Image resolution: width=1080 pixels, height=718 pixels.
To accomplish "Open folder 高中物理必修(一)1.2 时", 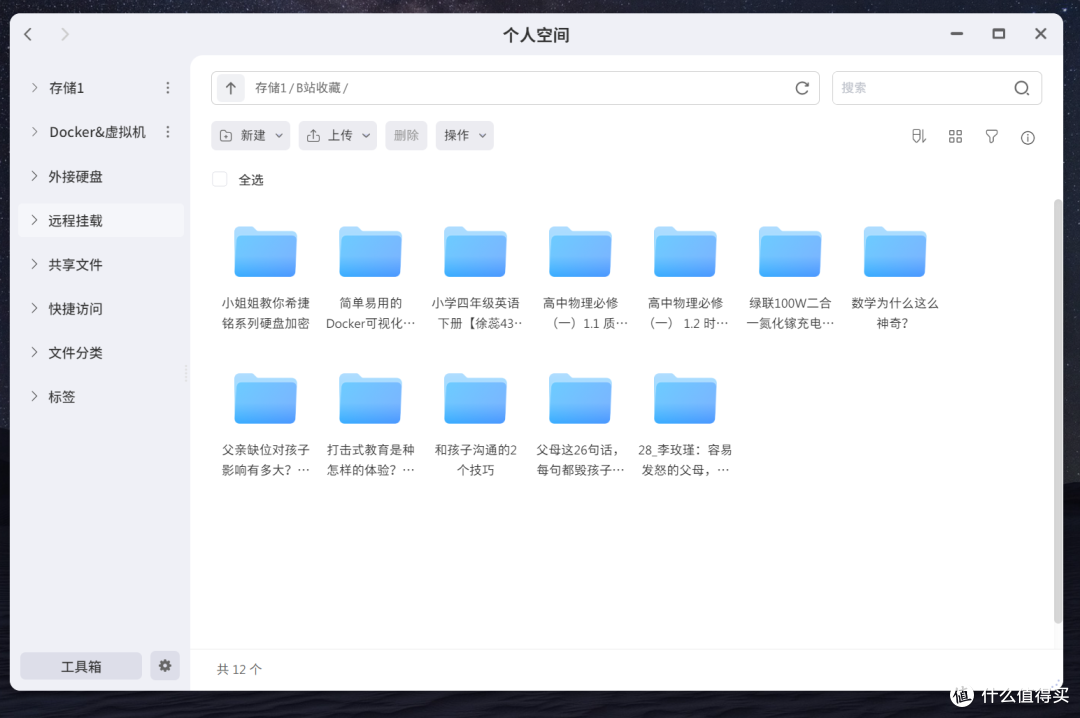I will pos(685,278).
